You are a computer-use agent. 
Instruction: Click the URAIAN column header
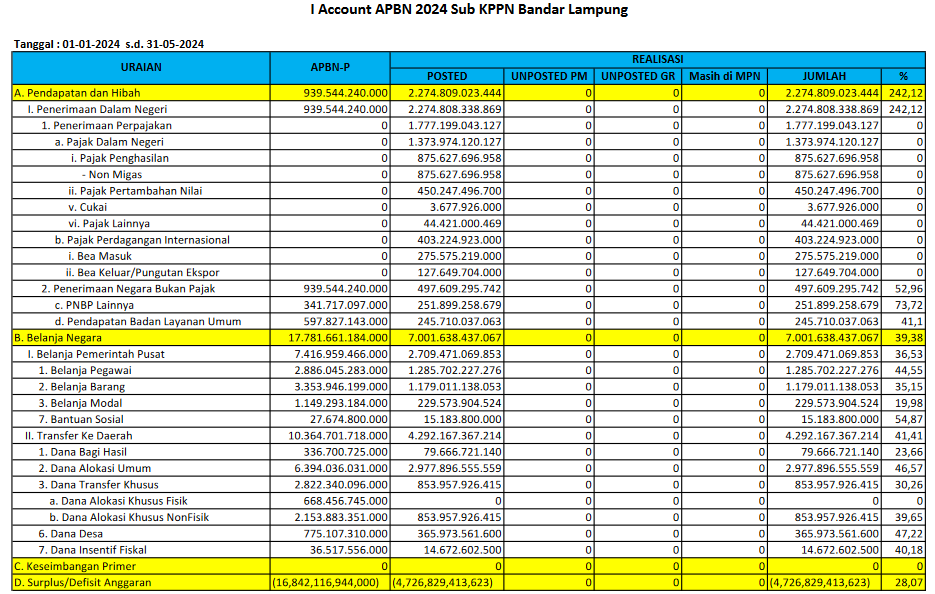[x=141, y=68]
